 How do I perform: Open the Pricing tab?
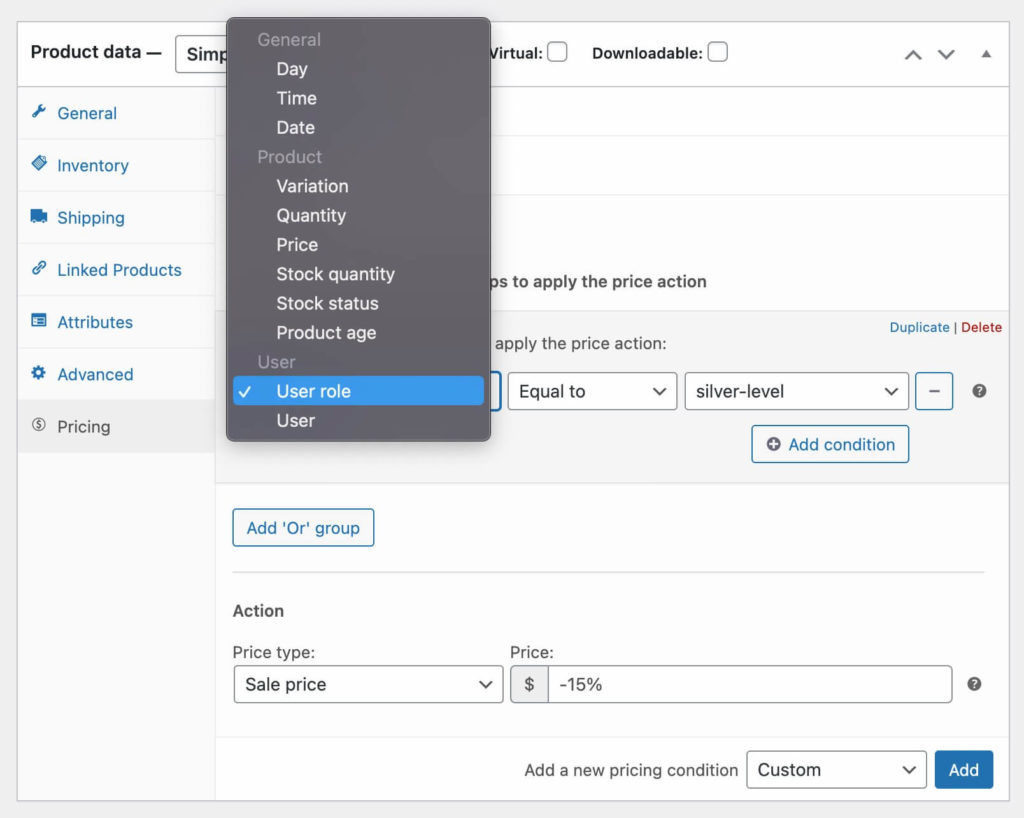click(116, 426)
